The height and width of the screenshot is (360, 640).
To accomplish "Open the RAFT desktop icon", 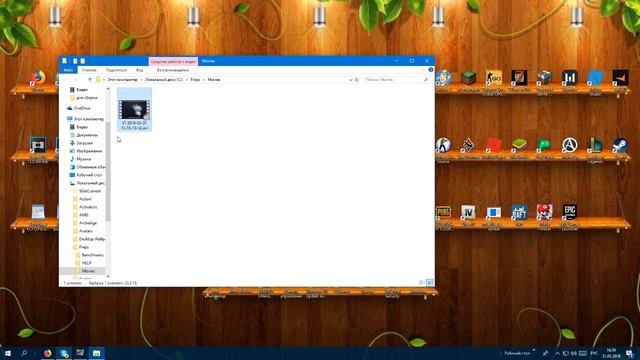I will pos(519,212).
